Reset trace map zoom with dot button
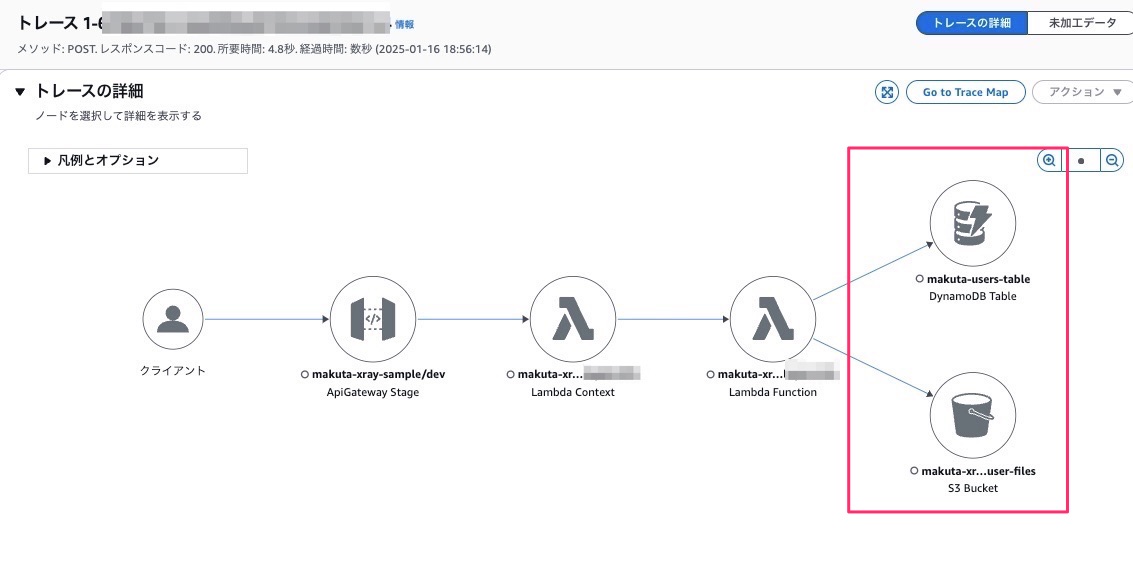This screenshot has height=570, width=1133. point(1081,160)
